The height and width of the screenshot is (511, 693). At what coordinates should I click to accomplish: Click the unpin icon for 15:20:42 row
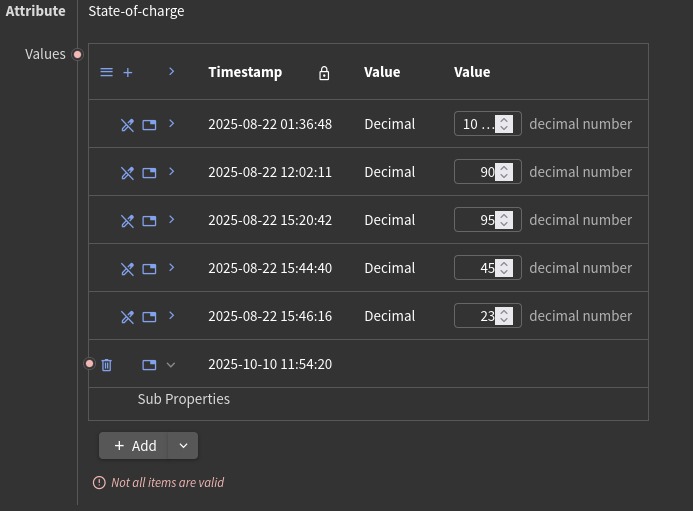pyautogui.click(x=127, y=221)
